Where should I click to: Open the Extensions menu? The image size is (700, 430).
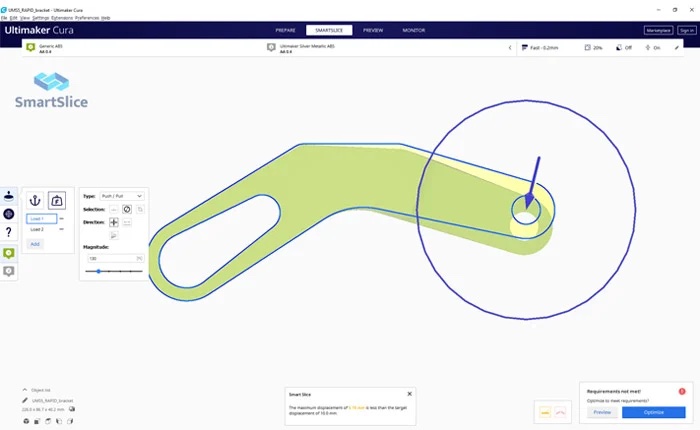tap(62, 18)
